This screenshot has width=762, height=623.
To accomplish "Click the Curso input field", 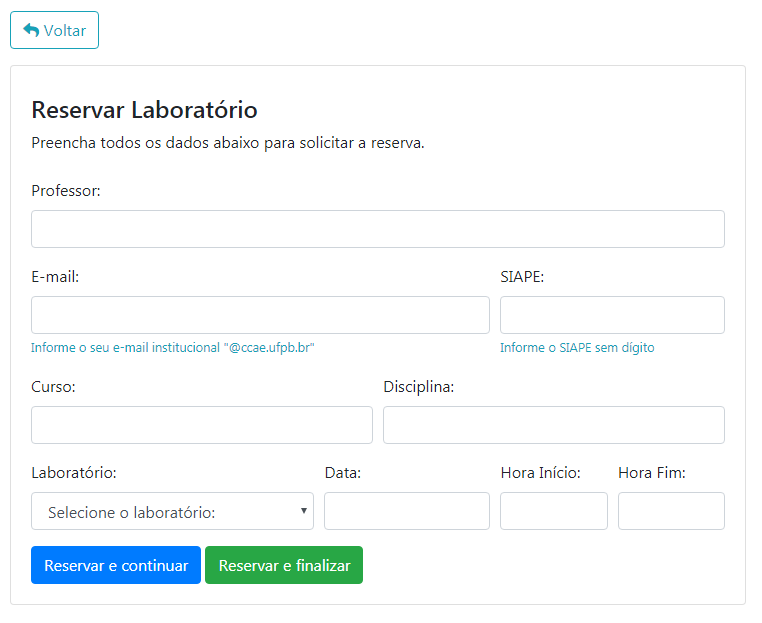I will point(201,425).
